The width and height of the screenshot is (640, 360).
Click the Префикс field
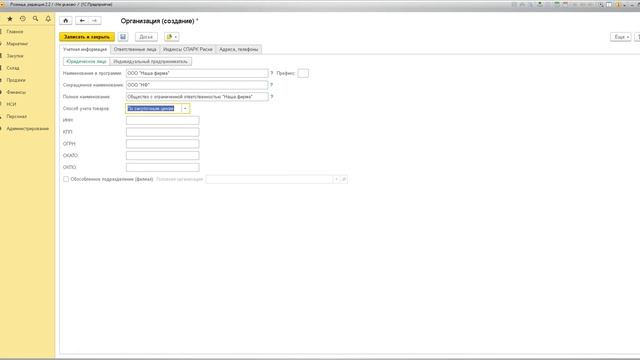[x=303, y=73]
